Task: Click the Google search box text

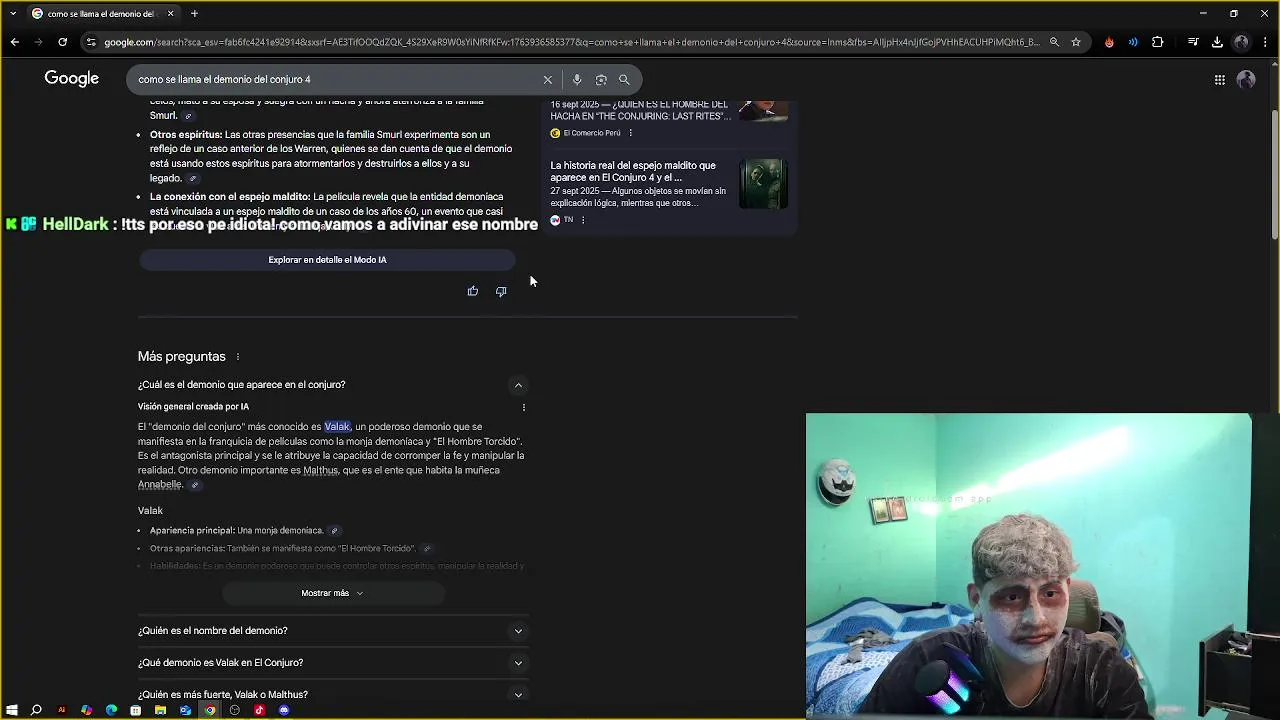Action: [224, 79]
